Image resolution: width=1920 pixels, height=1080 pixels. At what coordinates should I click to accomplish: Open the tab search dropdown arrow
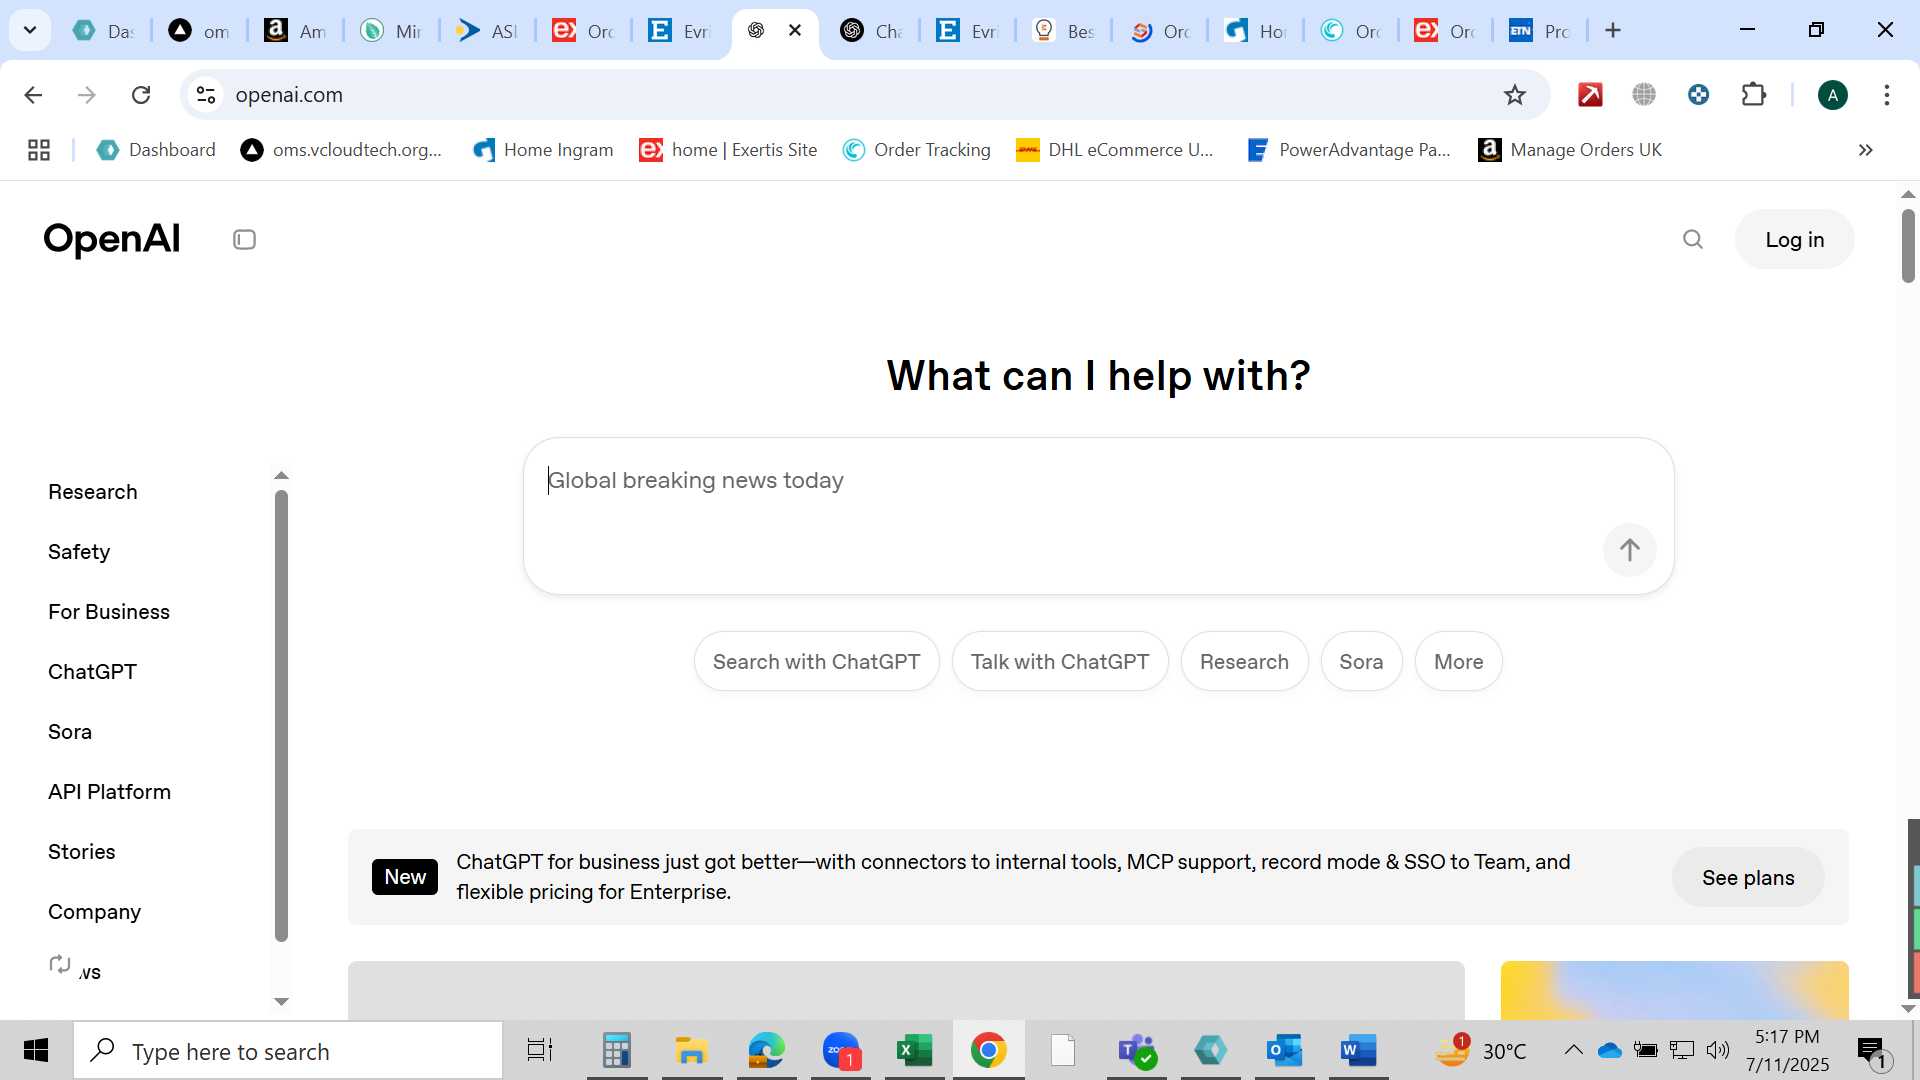point(30,30)
